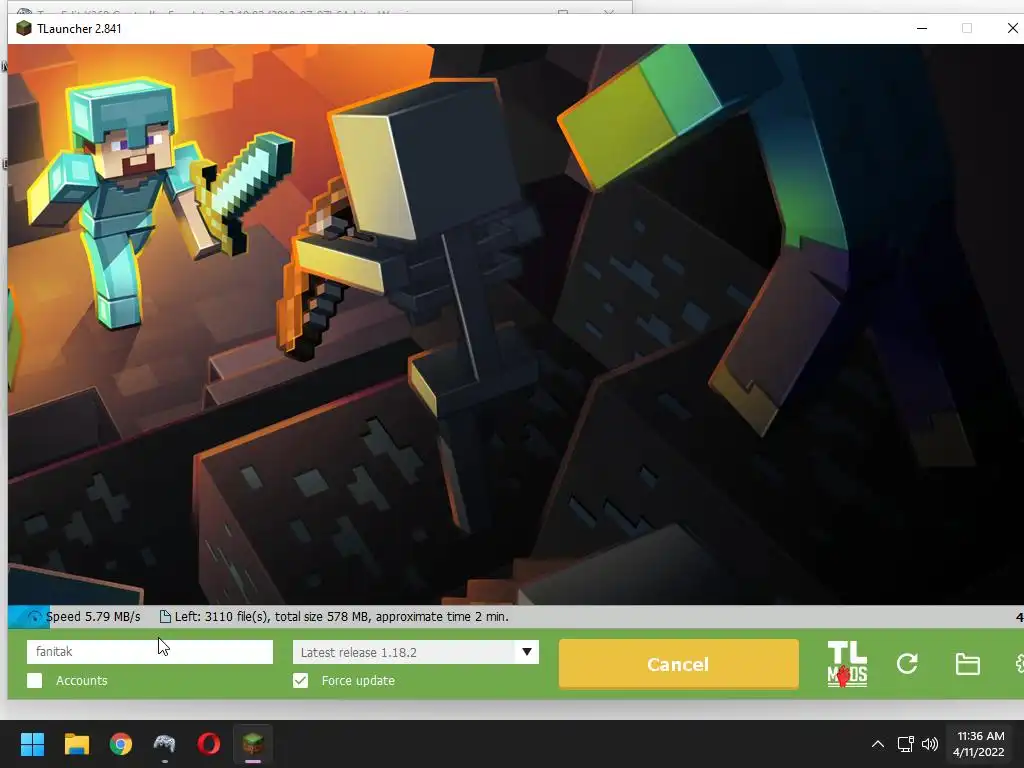Minimize the TLauncher window
1024x768 pixels.
click(x=922, y=28)
